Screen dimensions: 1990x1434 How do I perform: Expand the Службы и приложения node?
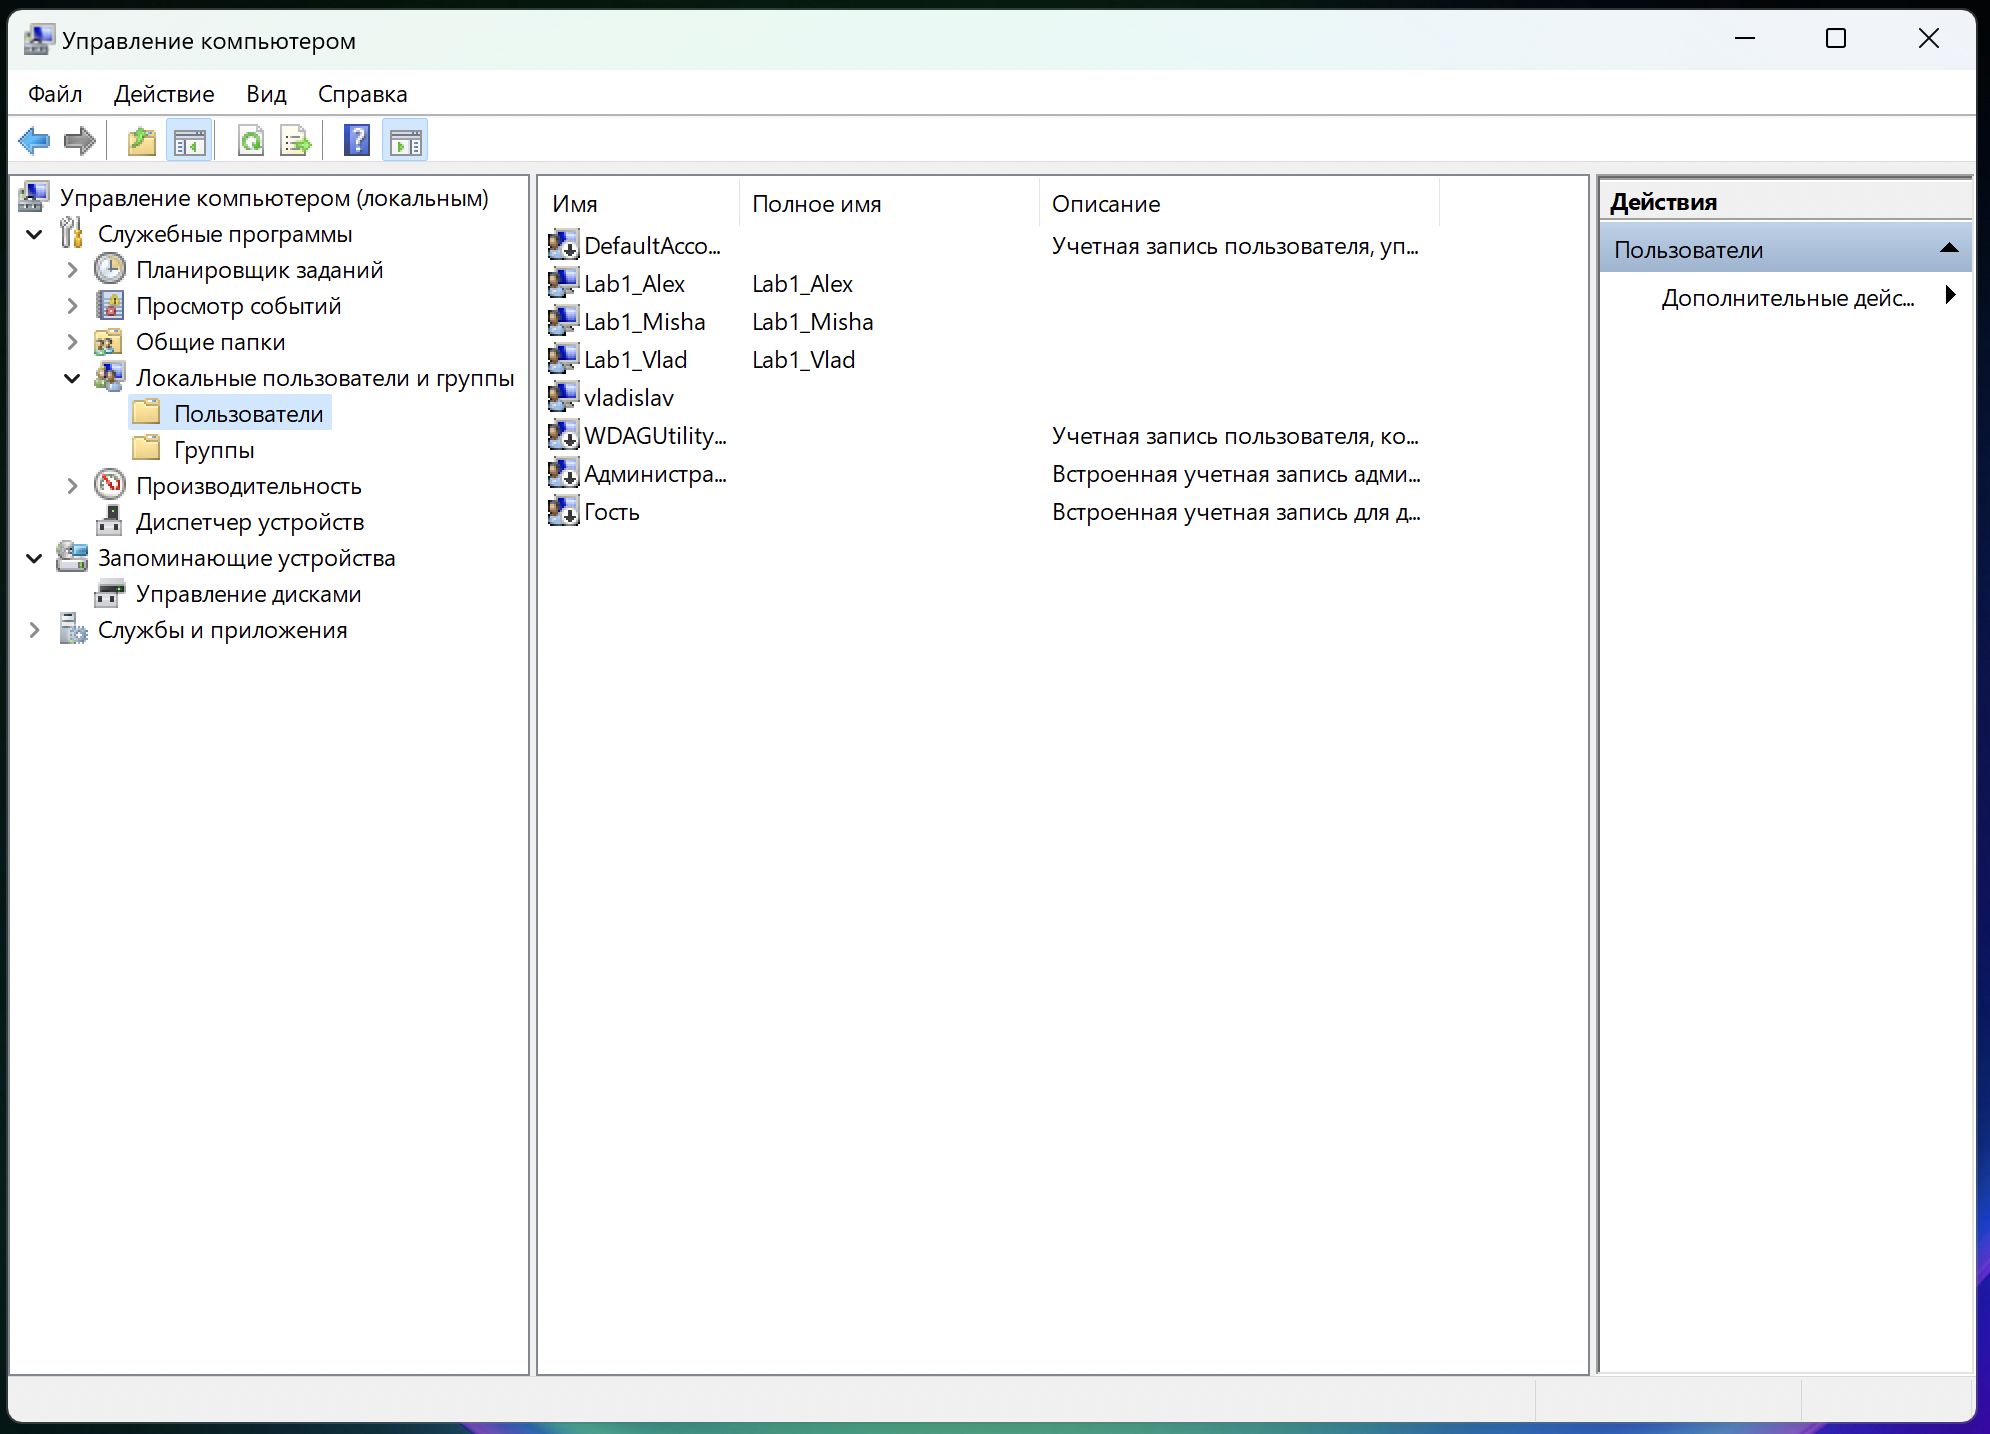pyautogui.click(x=35, y=630)
